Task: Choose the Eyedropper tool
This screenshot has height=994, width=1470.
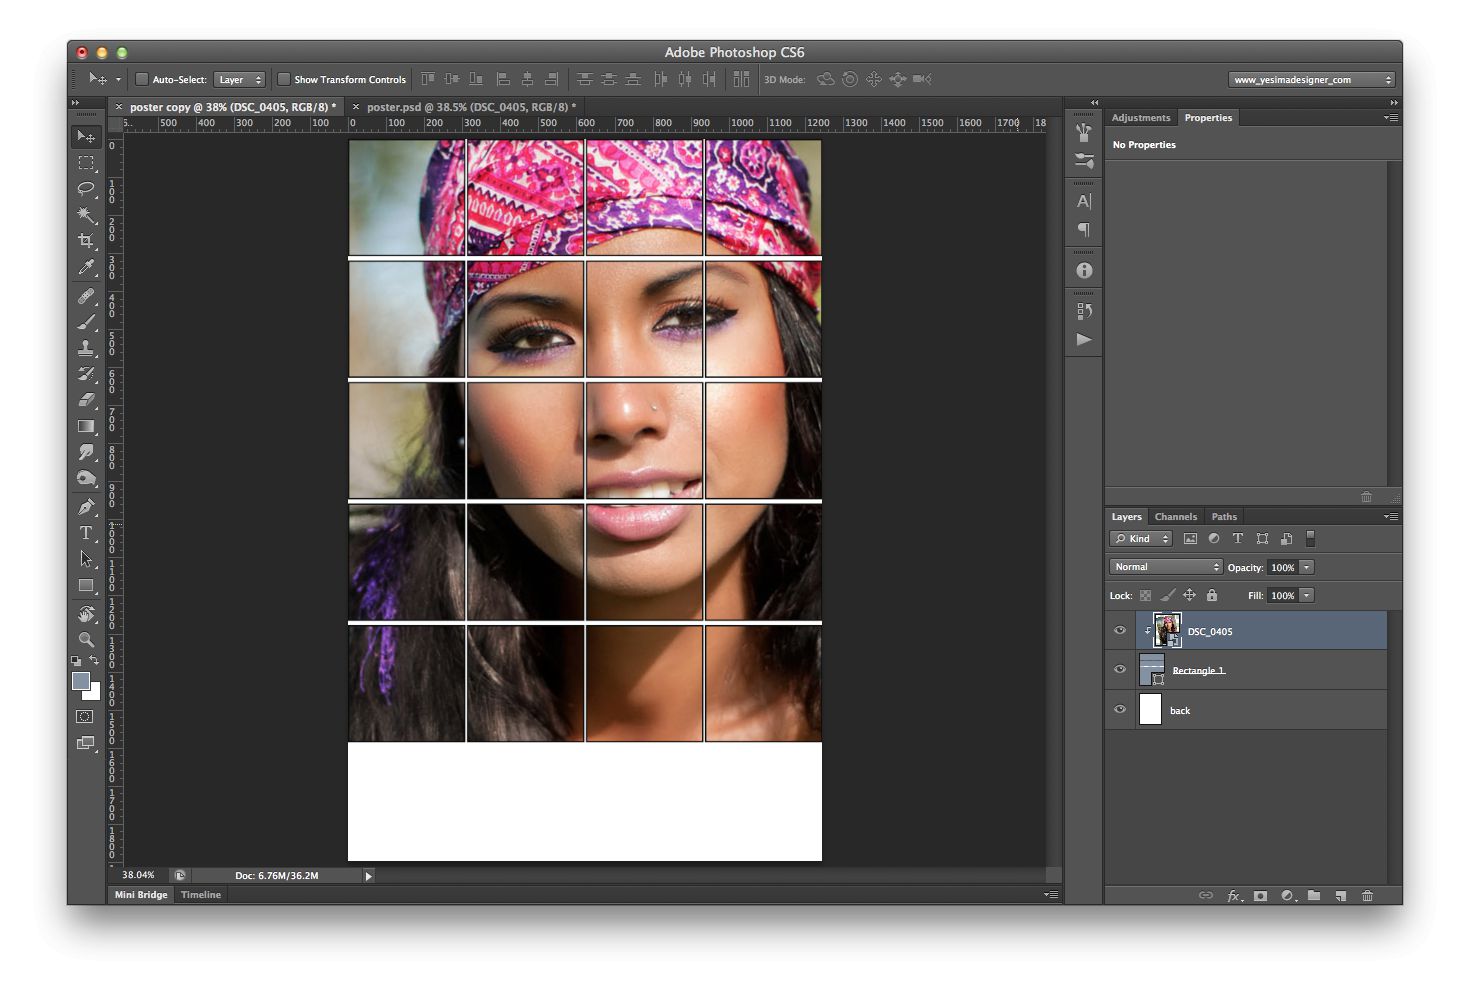Action: point(86,268)
